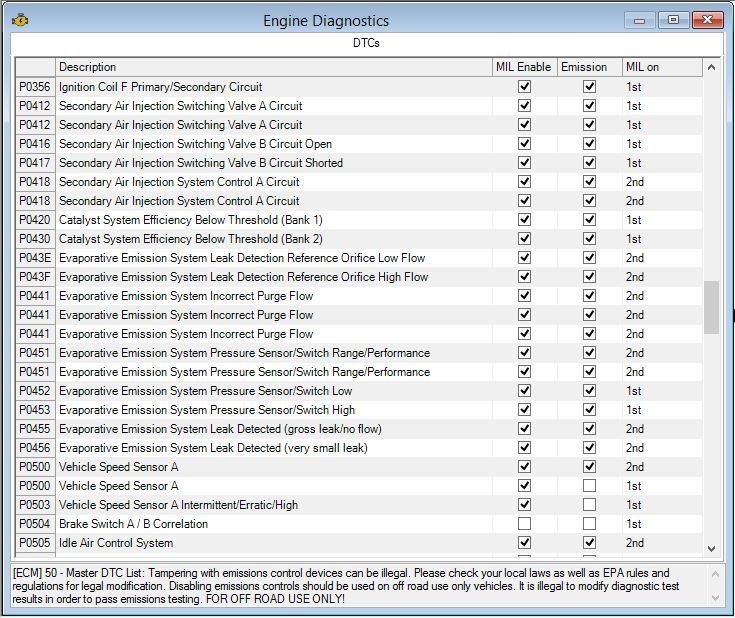Screen dimensions: 735x618
Task: Select the P0453 code cell
Action: (35, 410)
